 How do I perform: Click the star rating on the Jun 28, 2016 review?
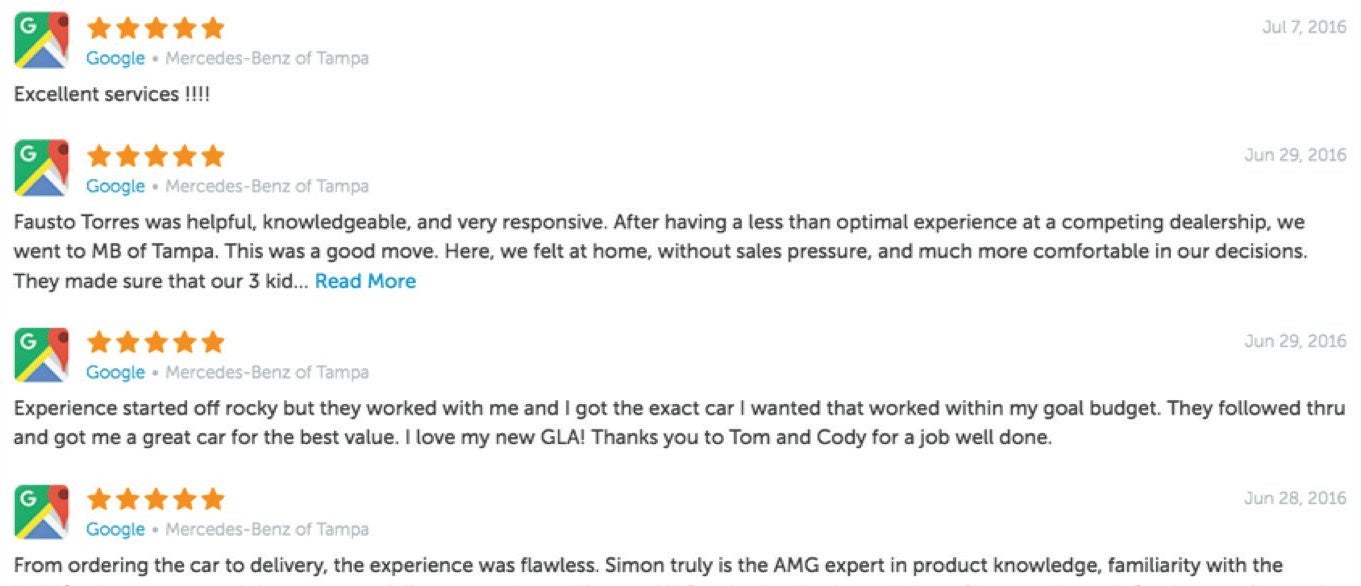(155, 499)
